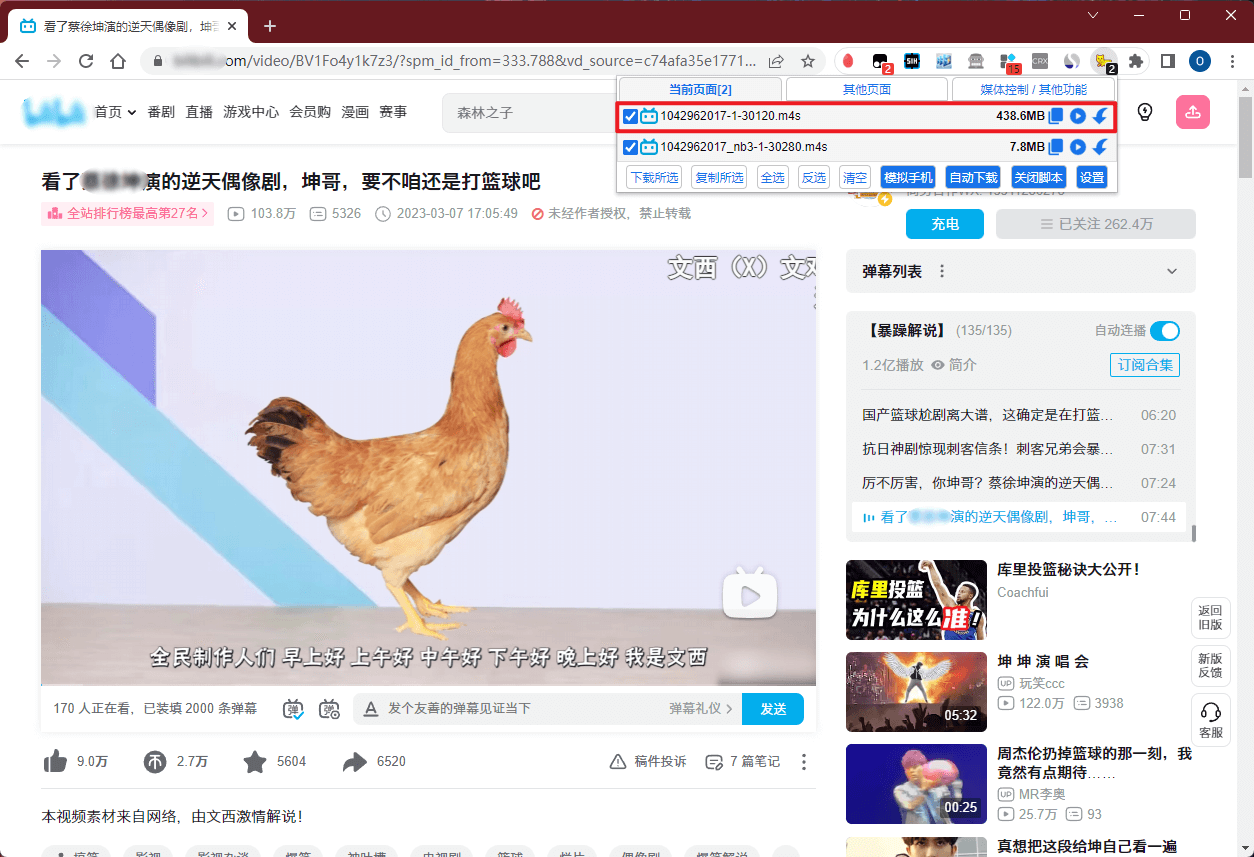Click the share icon showing 6520
This screenshot has height=857, width=1254.
(x=355, y=762)
